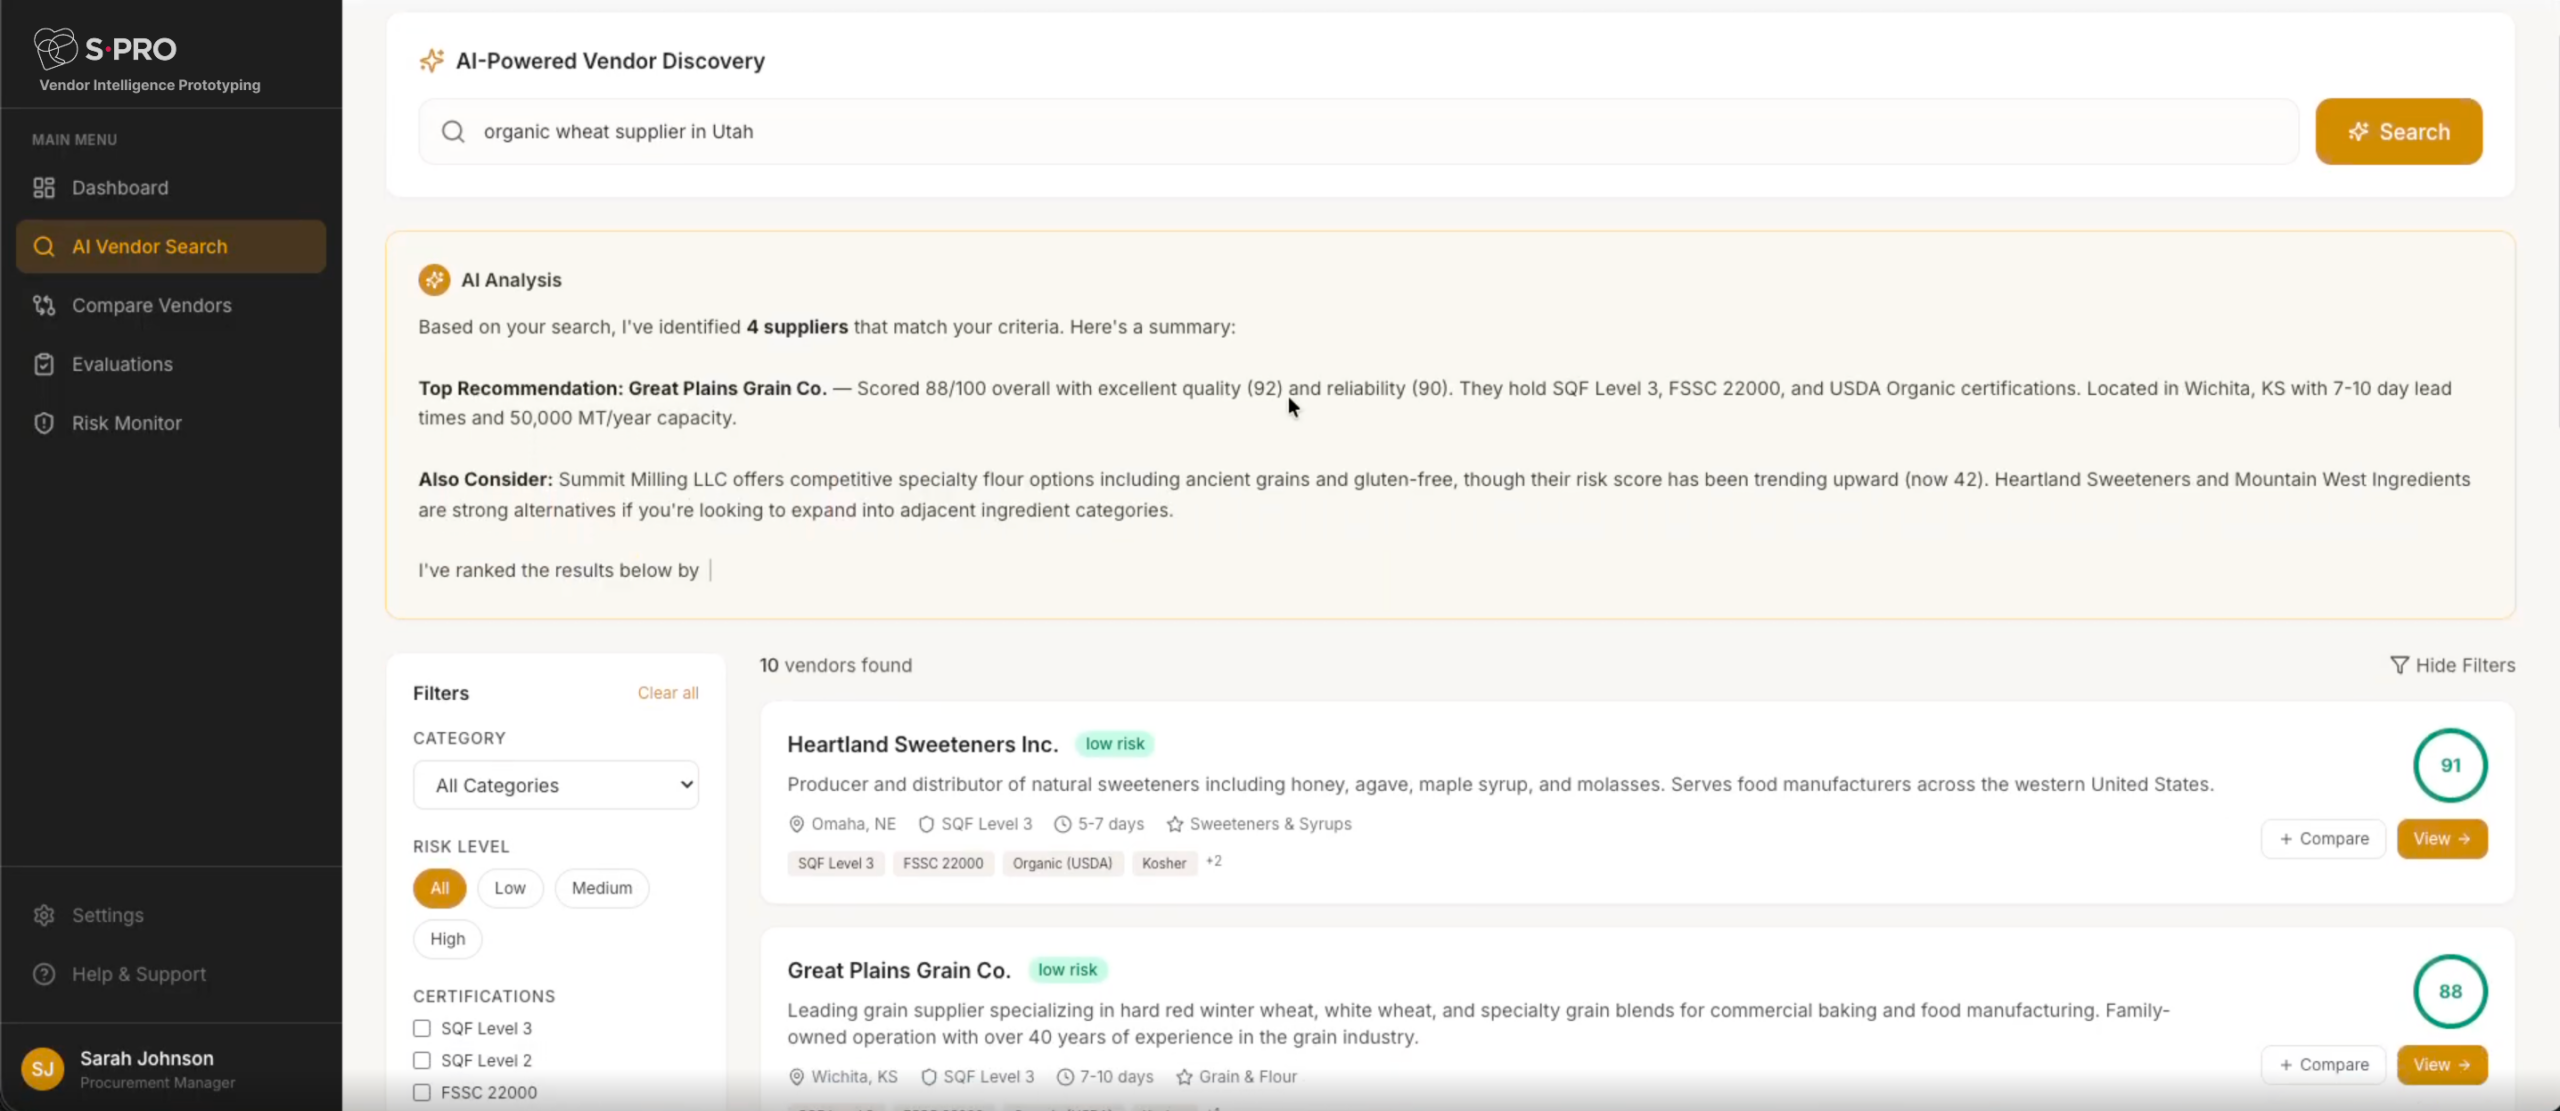Check the SQF Level 3 checkbox
The height and width of the screenshot is (1111, 2560).
pyautogui.click(x=422, y=1029)
